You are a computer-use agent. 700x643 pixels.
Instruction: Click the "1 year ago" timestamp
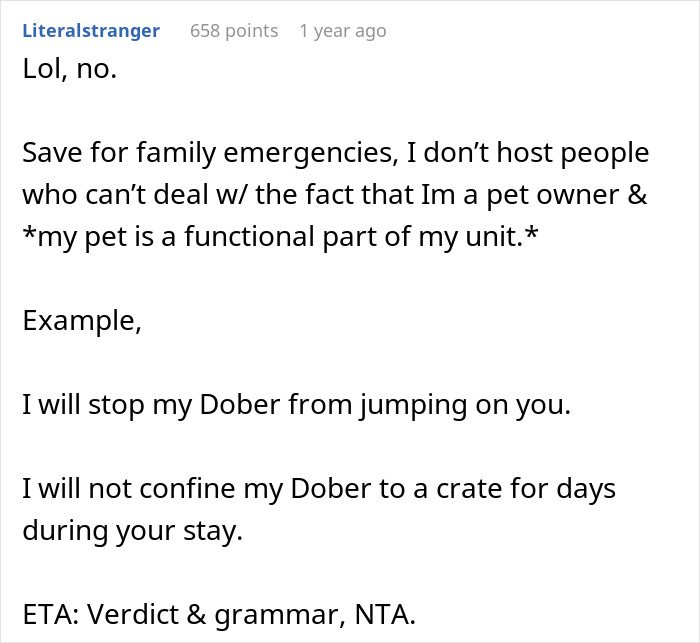coord(342,31)
